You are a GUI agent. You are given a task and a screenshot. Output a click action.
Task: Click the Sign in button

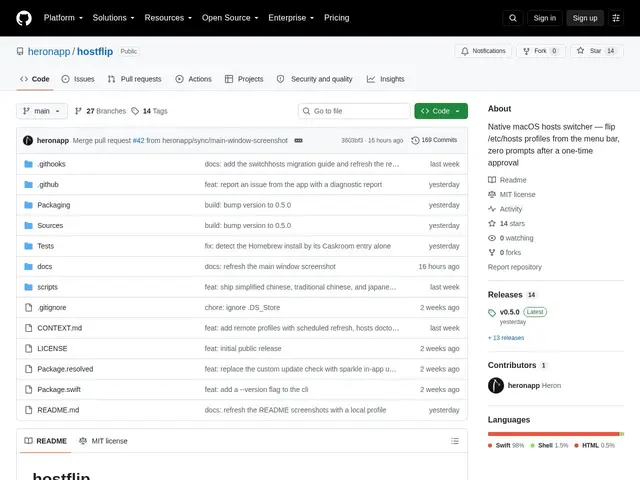(x=544, y=18)
